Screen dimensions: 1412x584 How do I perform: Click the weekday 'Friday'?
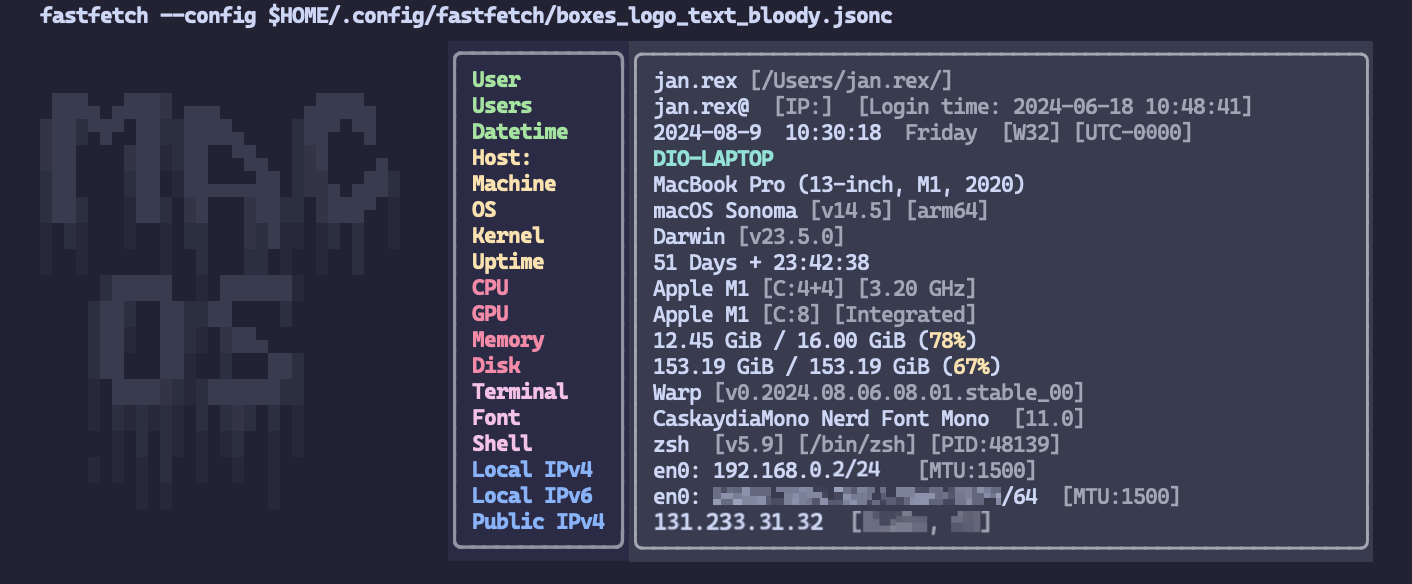(x=941, y=132)
